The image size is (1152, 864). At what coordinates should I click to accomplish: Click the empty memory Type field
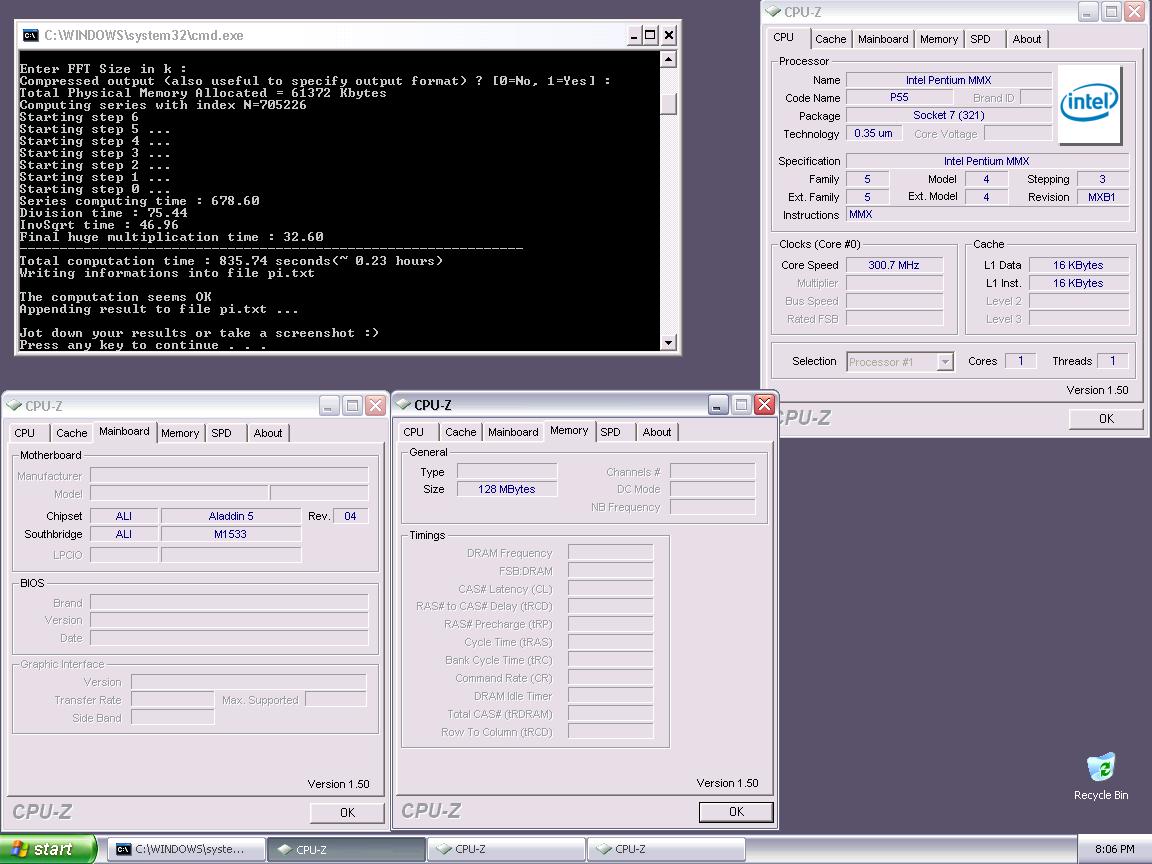(x=507, y=471)
